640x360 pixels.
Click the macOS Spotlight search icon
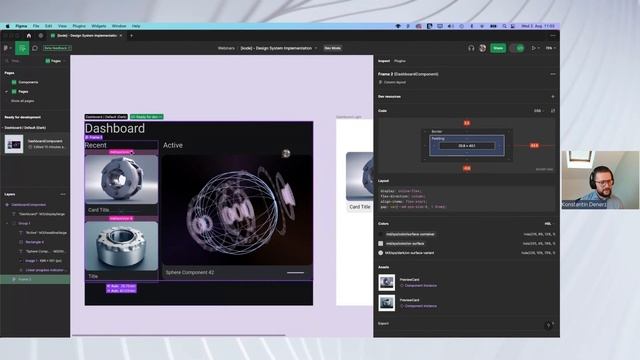504,26
